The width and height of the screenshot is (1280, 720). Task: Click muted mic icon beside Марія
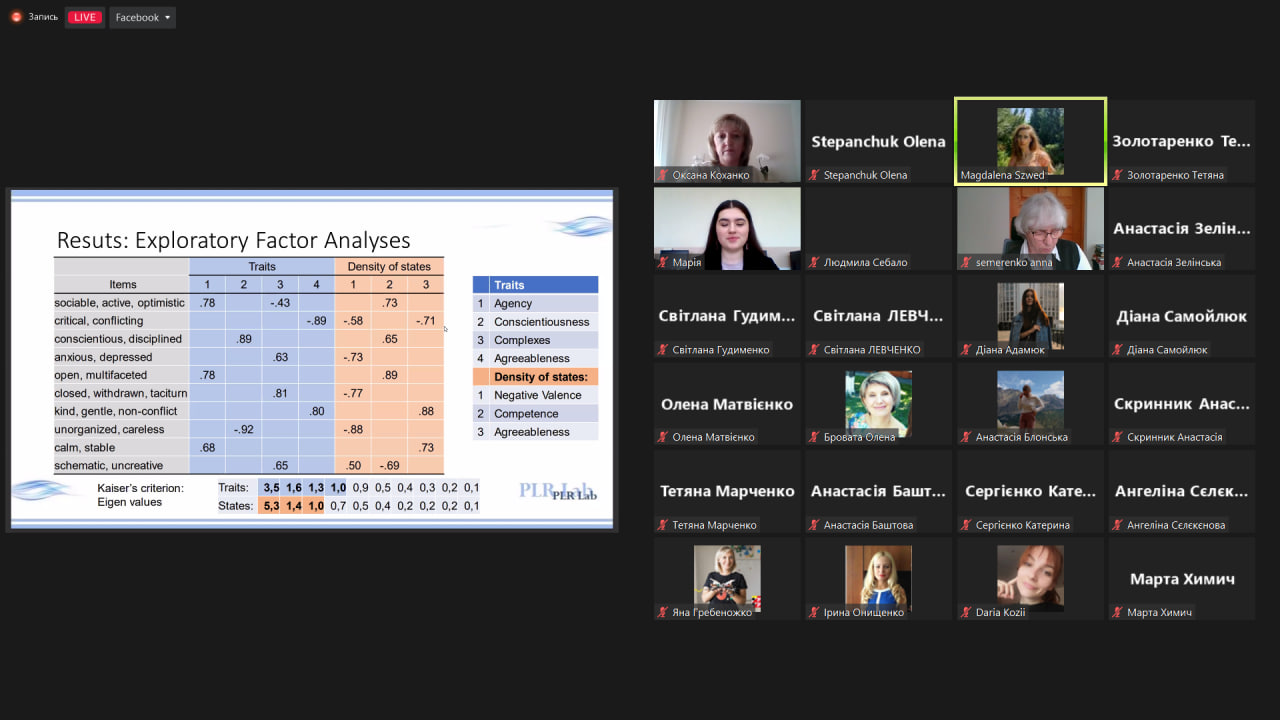point(663,263)
